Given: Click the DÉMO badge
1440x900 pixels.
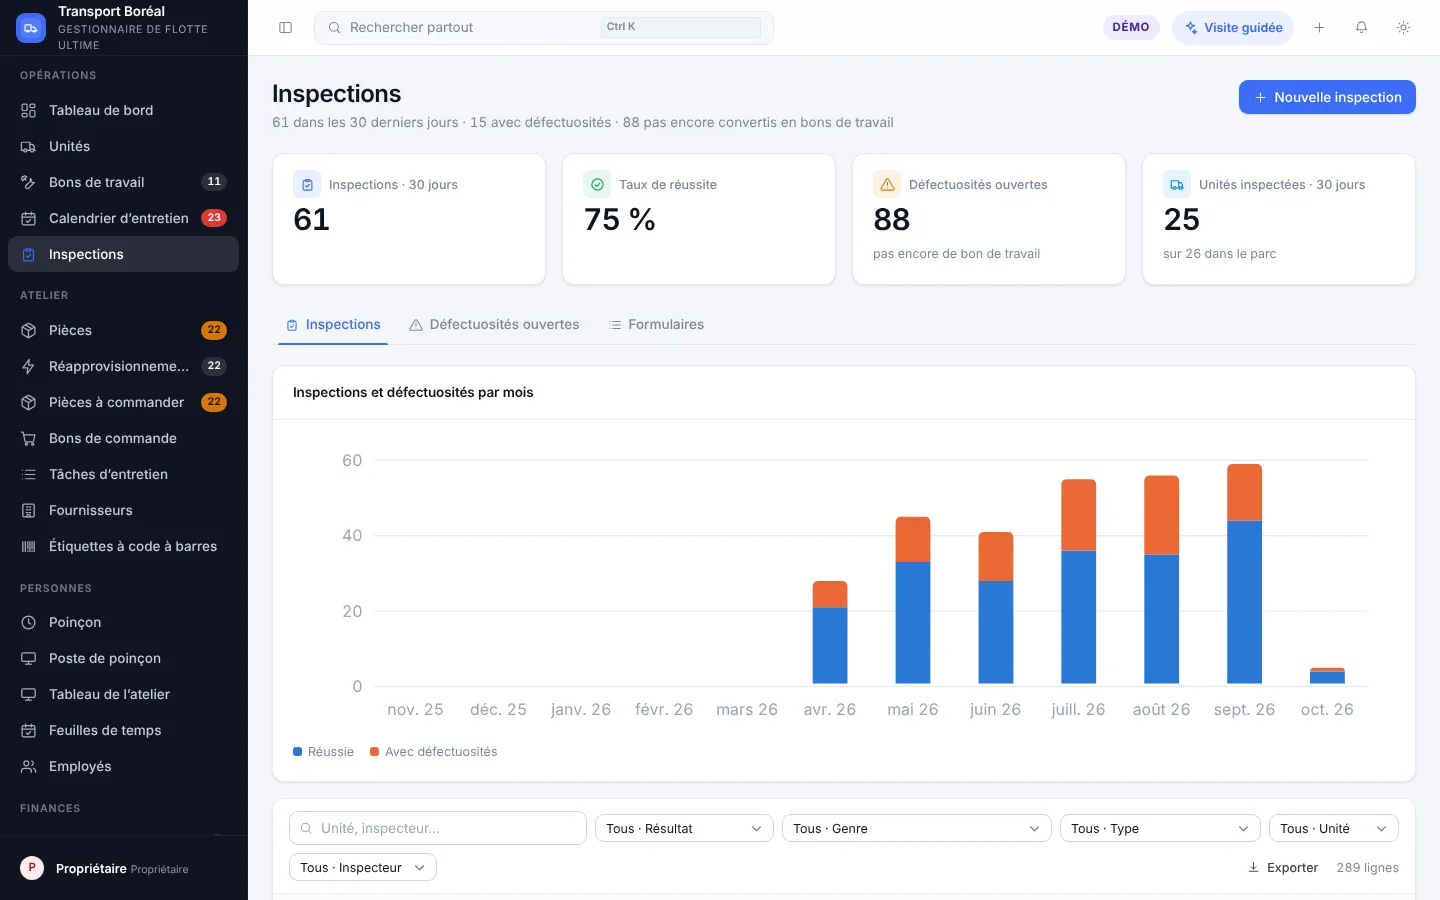Looking at the screenshot, I should [1131, 27].
